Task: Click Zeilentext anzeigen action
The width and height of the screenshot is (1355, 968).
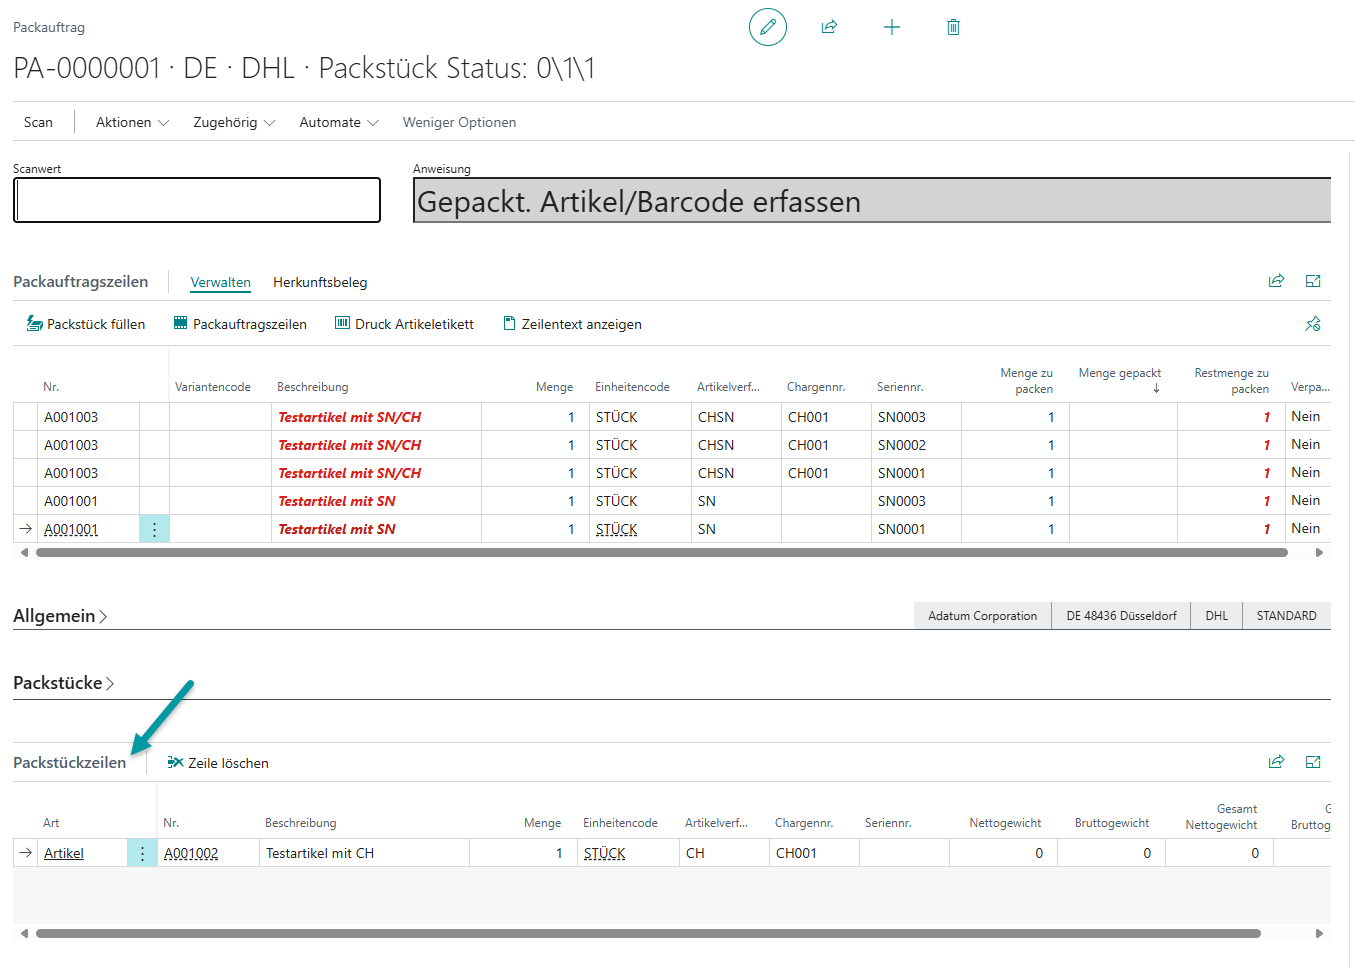Action: (572, 324)
